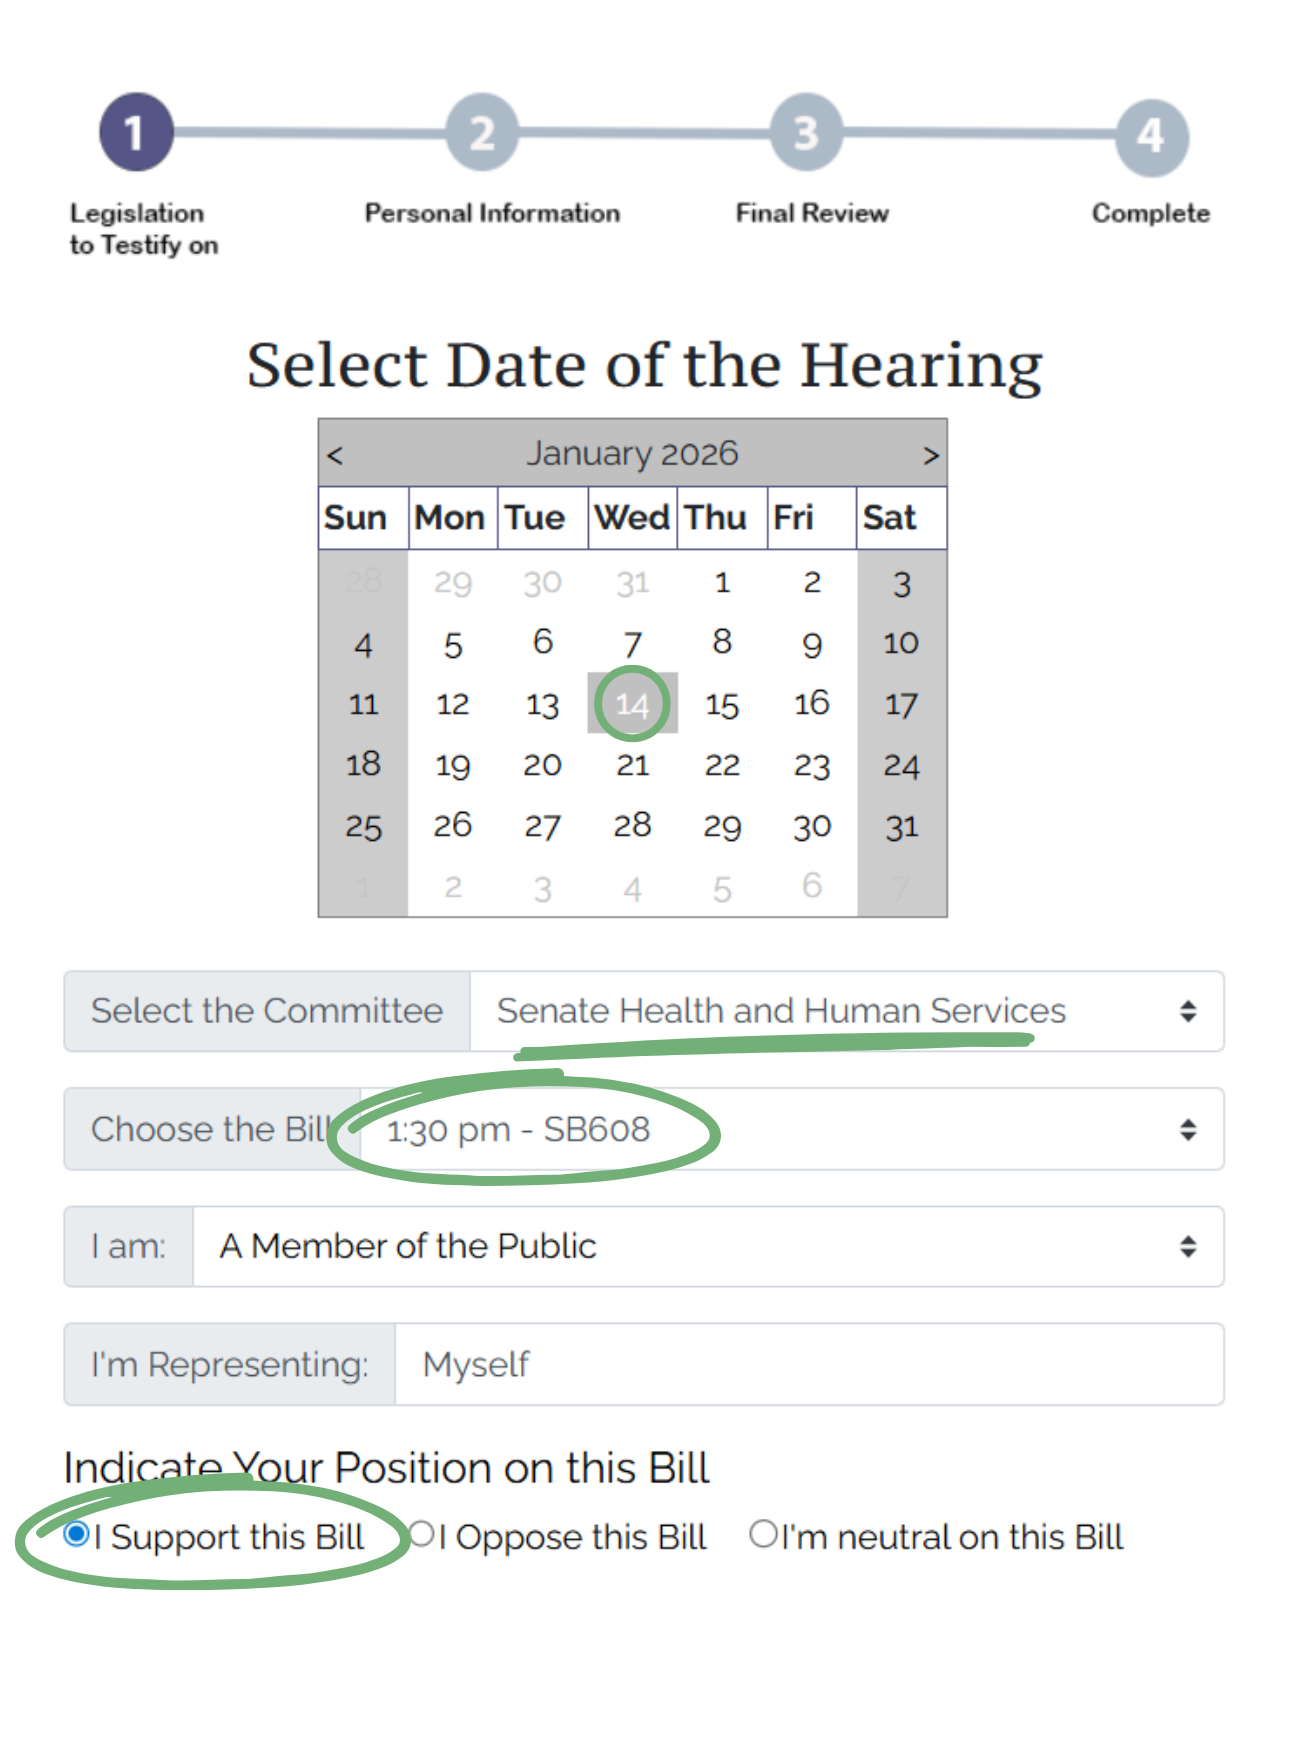Select I'm neutral on this Bill option
This screenshot has height=1750, width=1304.
tap(763, 1533)
